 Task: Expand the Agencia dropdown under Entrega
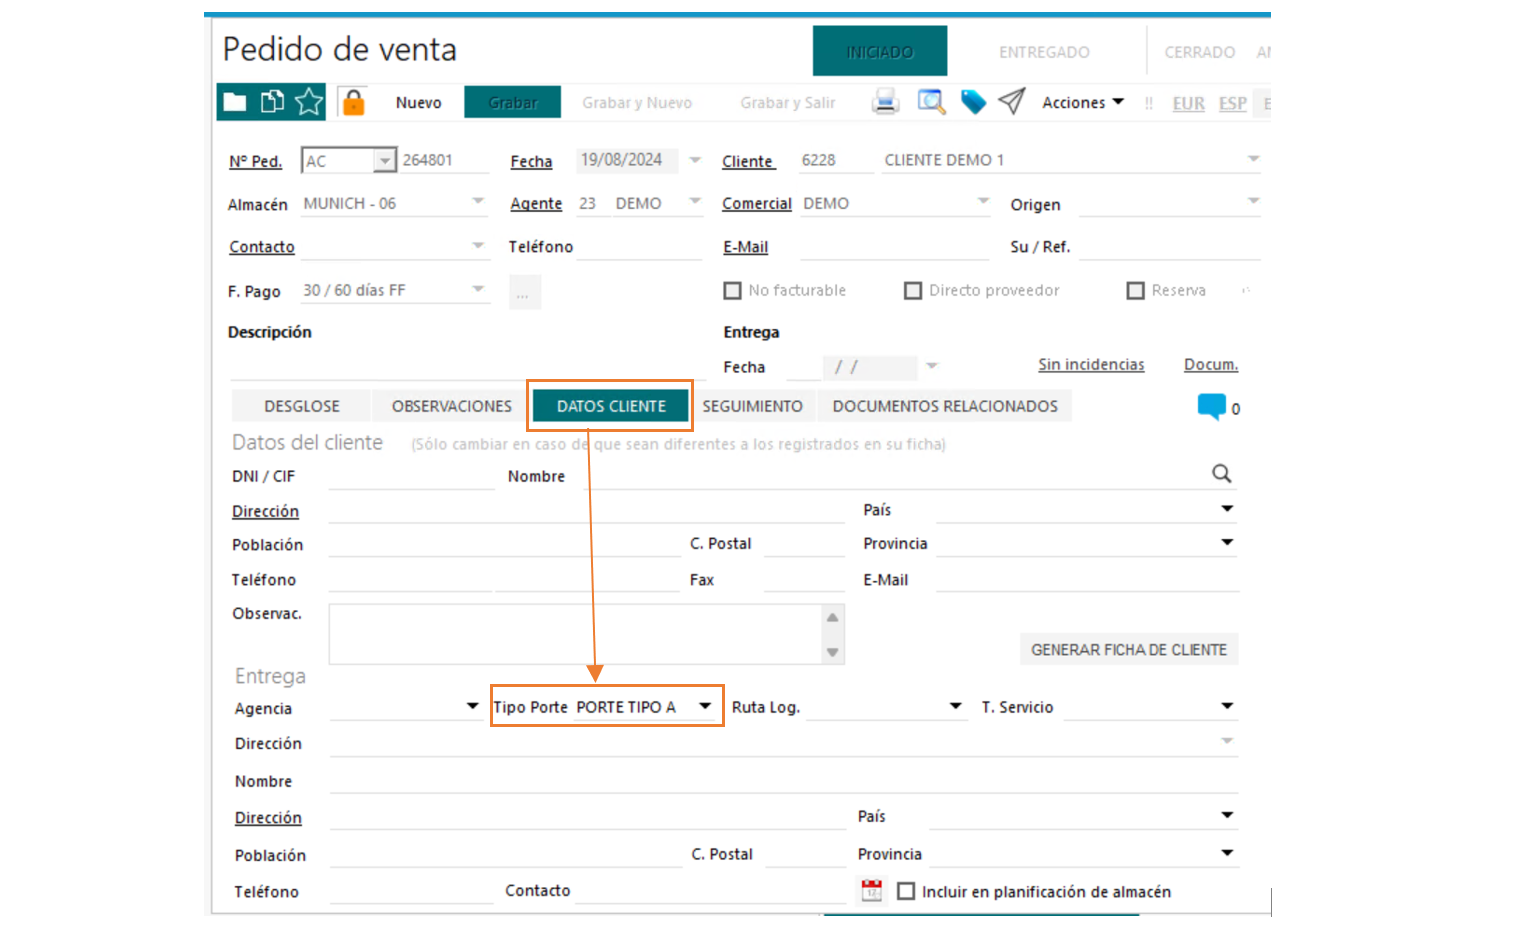(472, 706)
